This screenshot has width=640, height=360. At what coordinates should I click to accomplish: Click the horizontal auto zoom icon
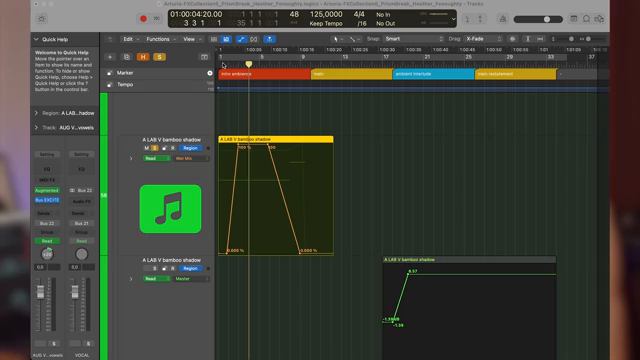click(x=540, y=39)
